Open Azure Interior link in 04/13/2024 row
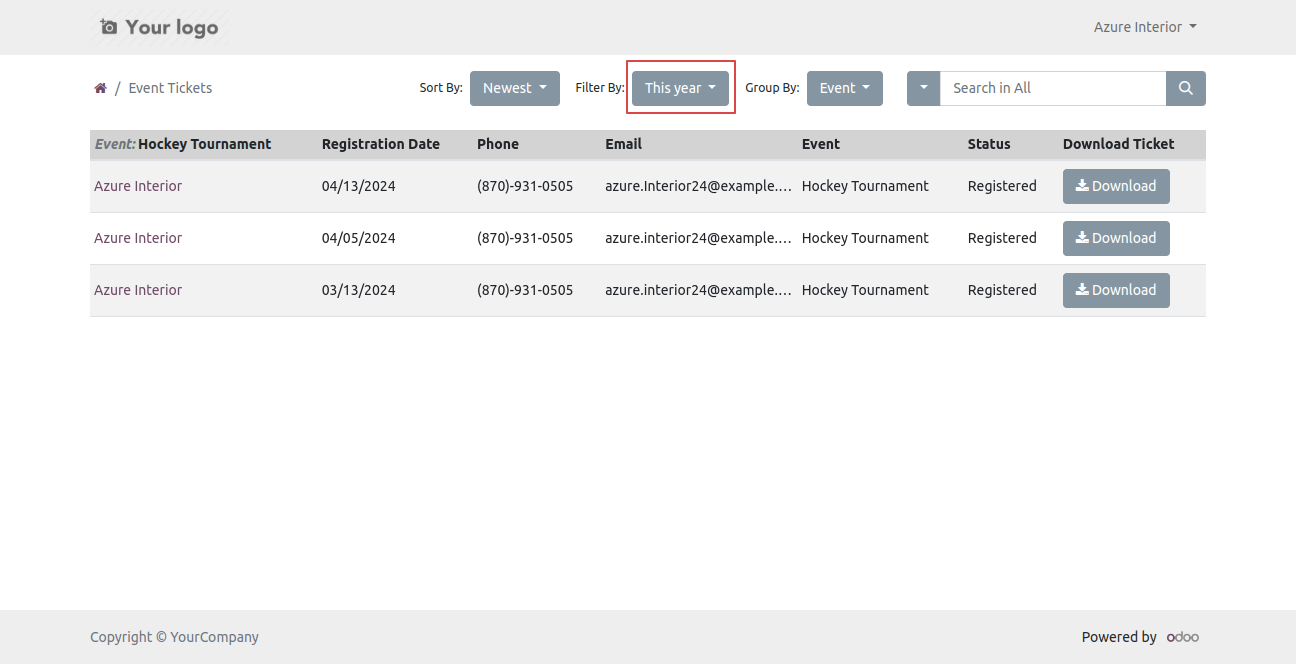 coord(138,186)
